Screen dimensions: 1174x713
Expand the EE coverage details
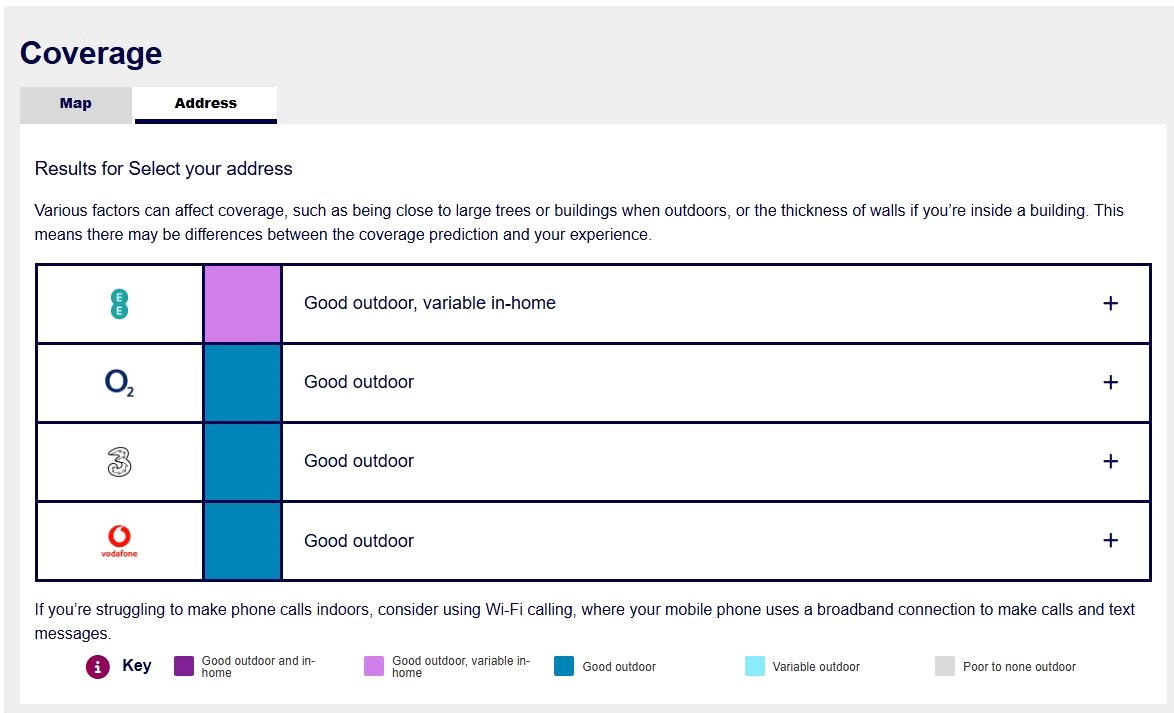point(1109,303)
